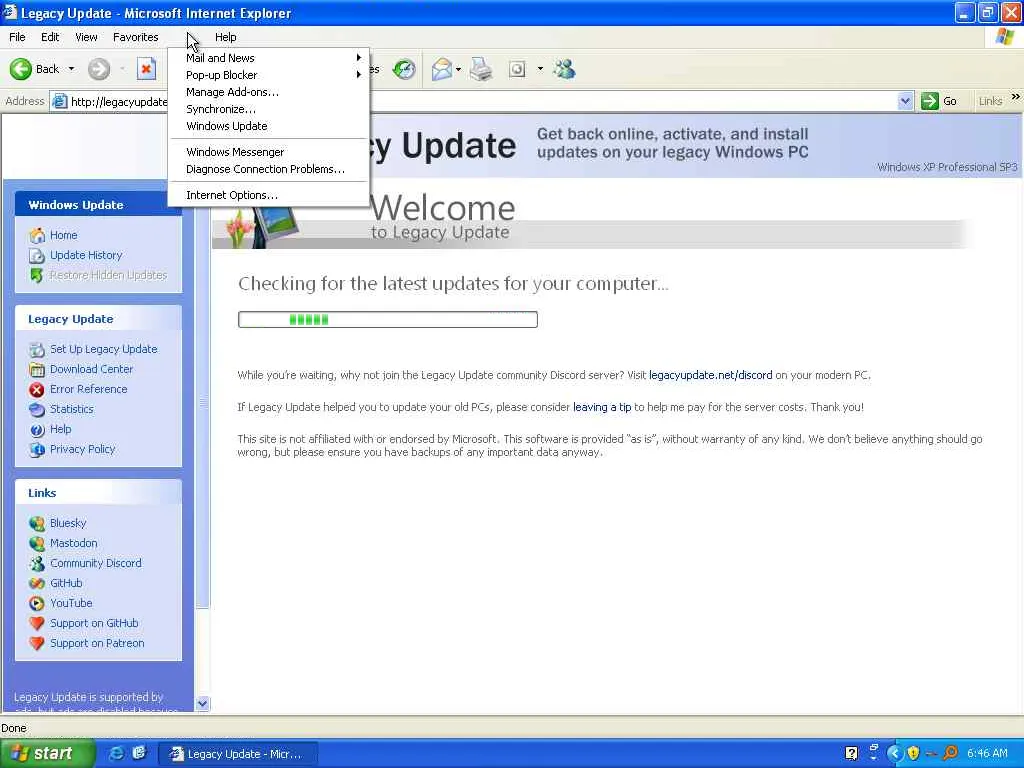Click the page icon in the address bar
1024x768 pixels.
pyautogui.click(x=59, y=101)
